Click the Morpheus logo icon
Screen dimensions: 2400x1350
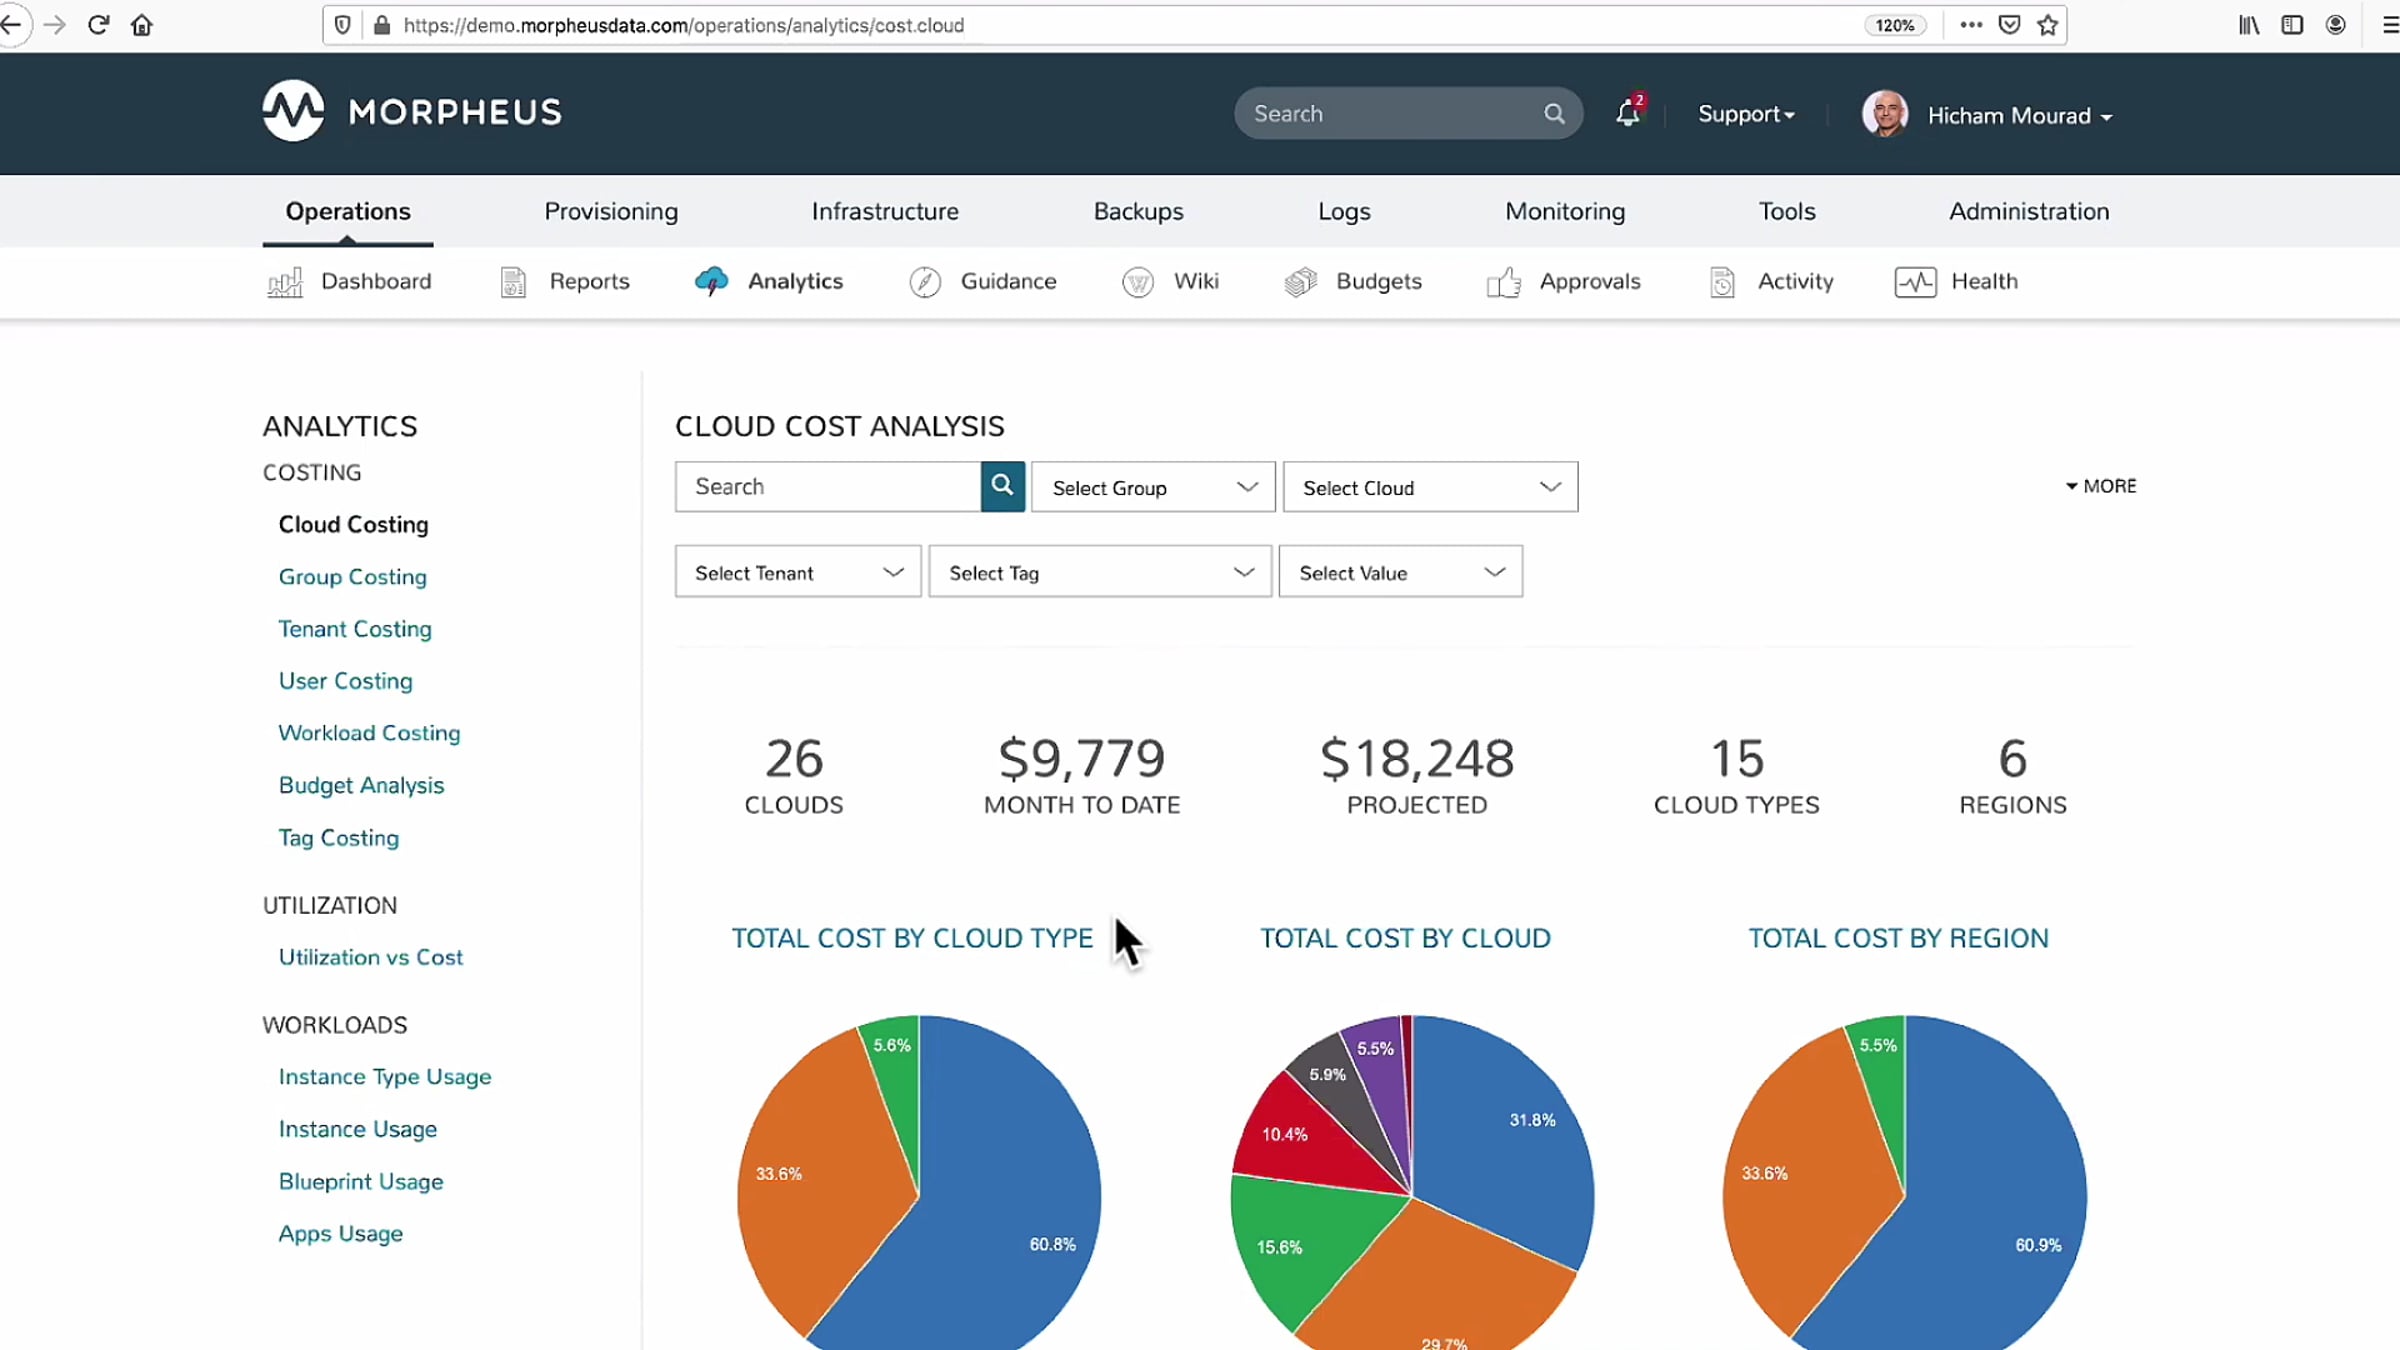point(293,111)
